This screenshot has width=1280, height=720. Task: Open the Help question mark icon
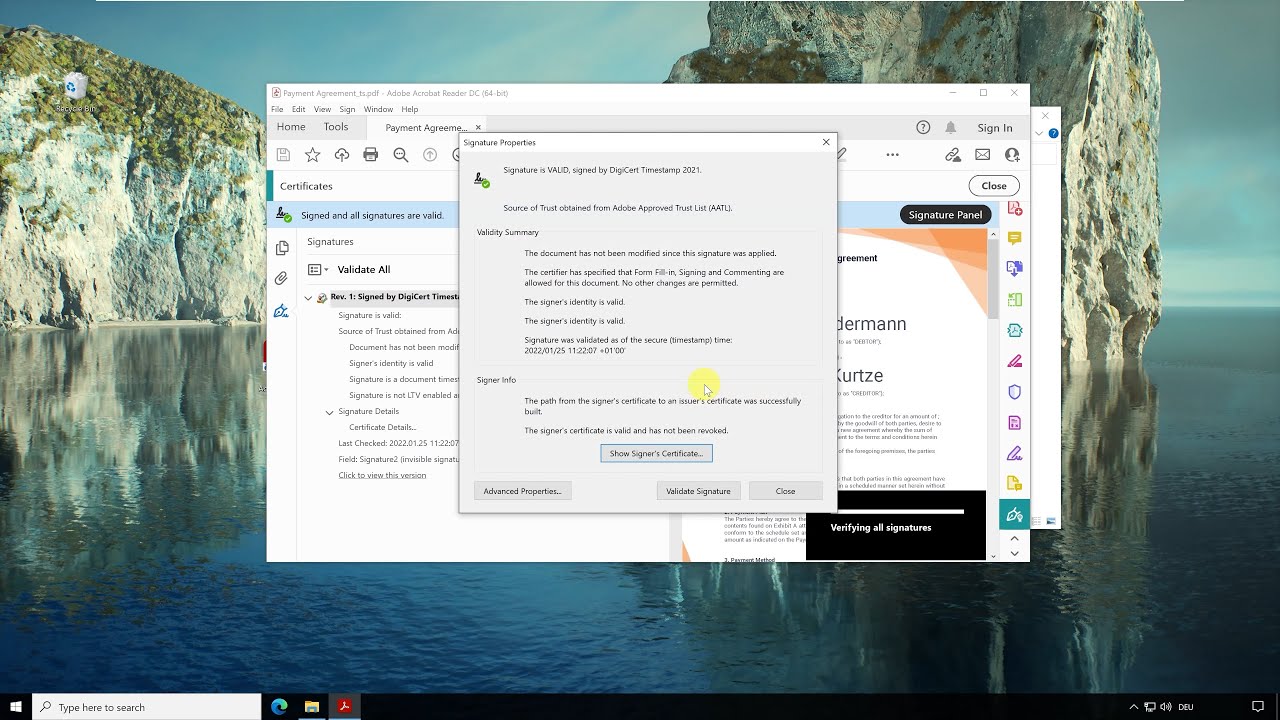pyautogui.click(x=923, y=127)
